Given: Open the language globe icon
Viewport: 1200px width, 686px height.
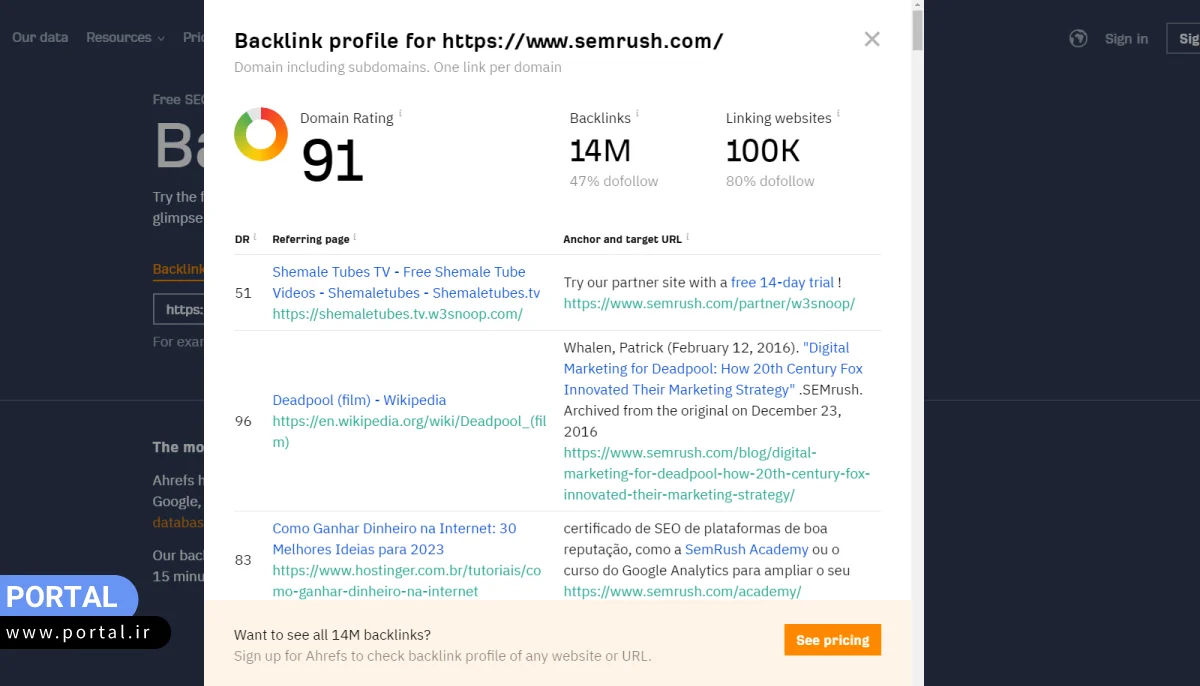Looking at the screenshot, I should (1078, 38).
